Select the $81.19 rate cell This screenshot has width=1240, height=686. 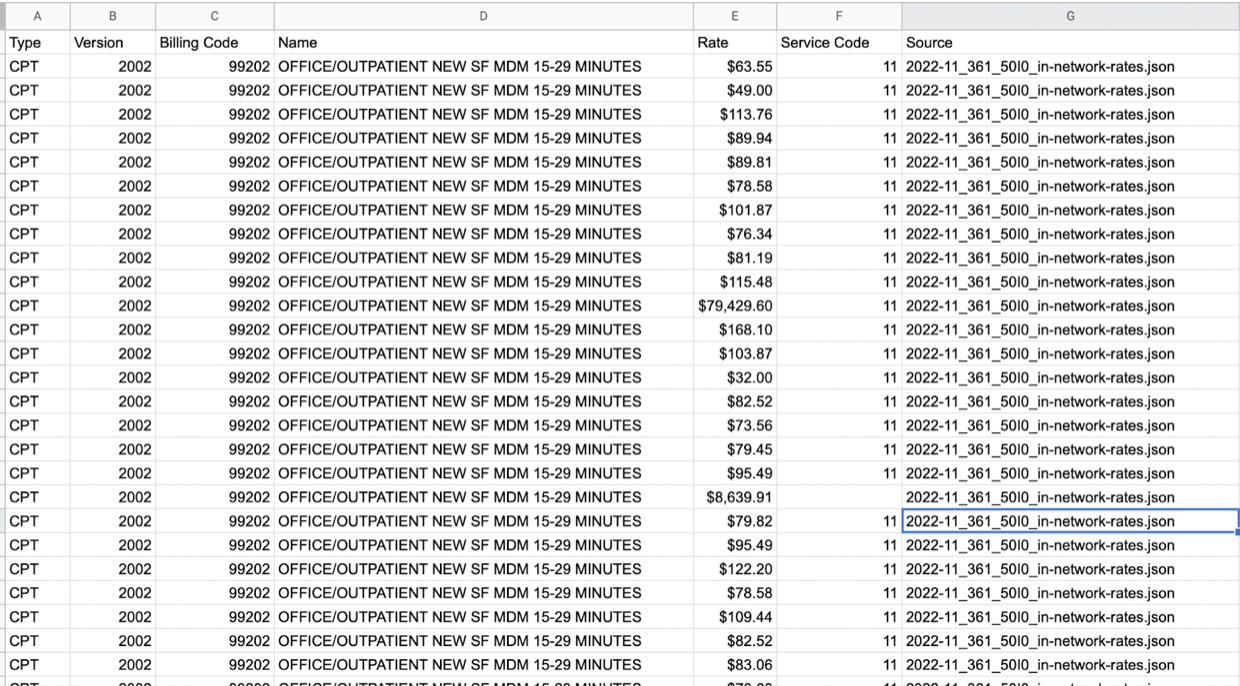coord(735,258)
